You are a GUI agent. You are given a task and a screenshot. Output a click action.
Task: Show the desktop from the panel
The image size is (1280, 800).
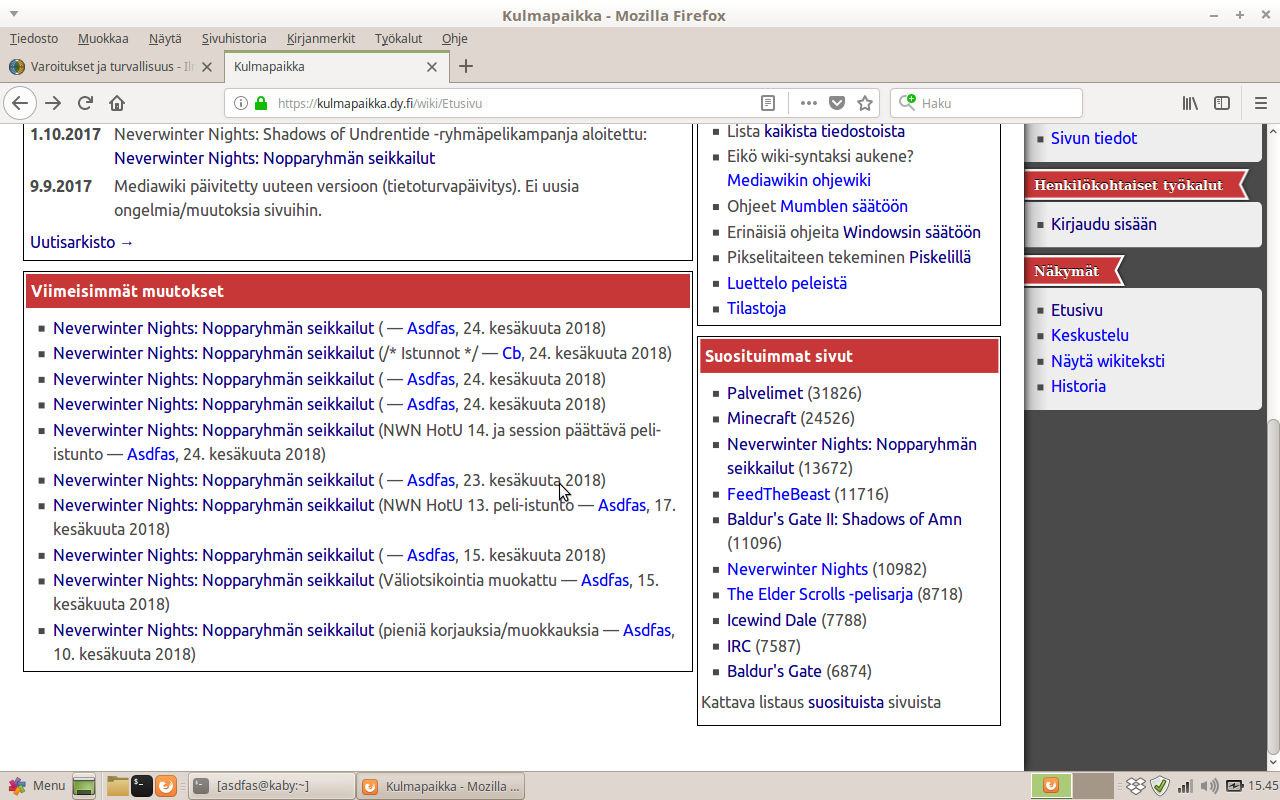coord(84,786)
